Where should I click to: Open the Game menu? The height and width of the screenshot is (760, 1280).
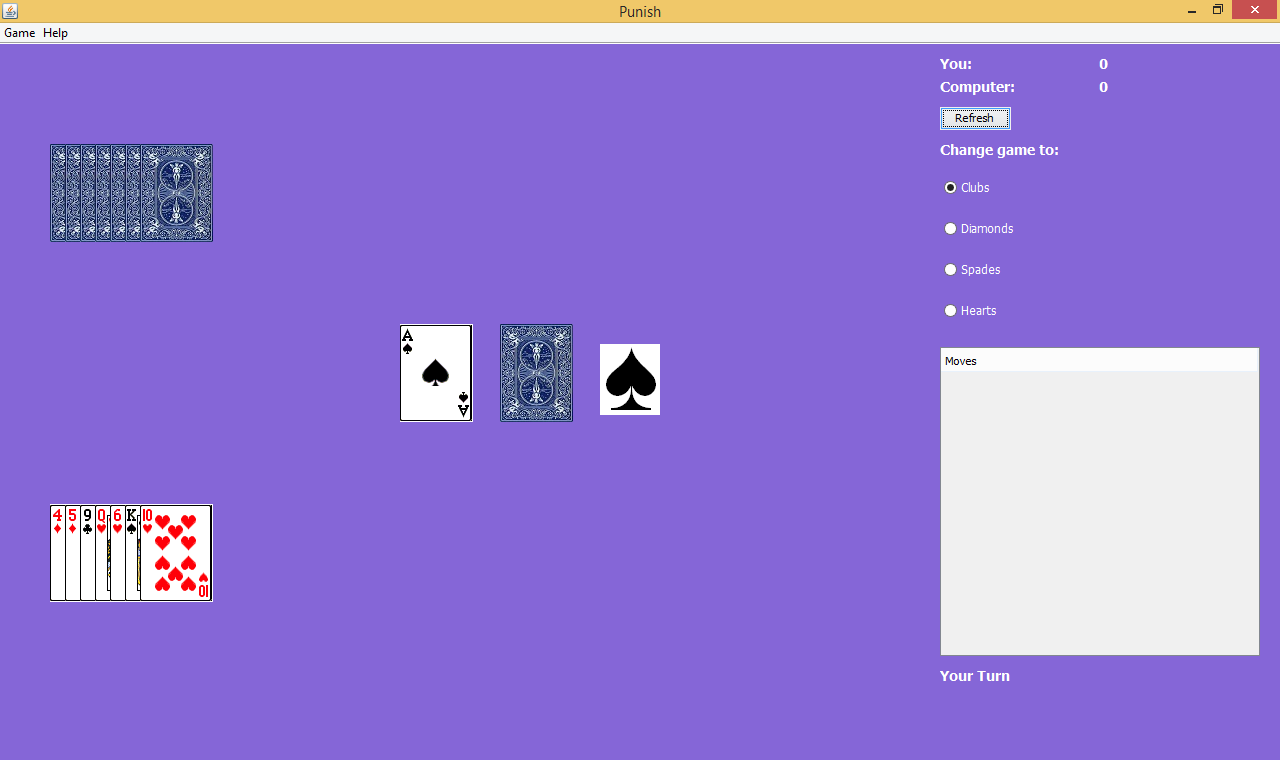click(19, 33)
